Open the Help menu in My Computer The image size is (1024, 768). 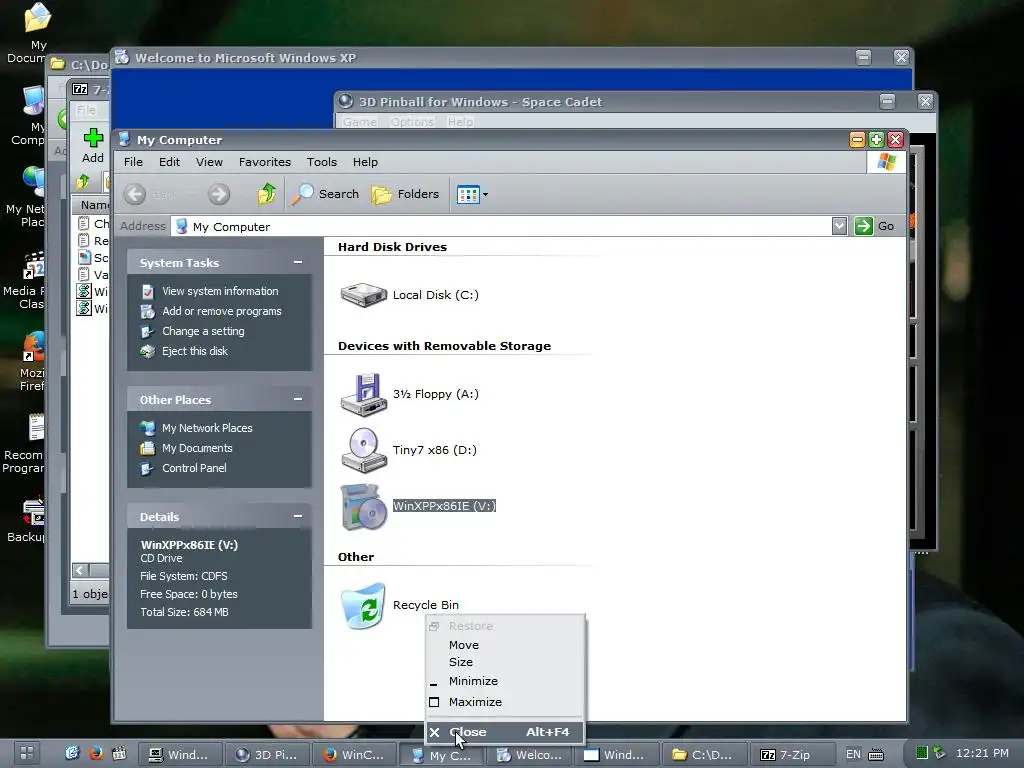click(x=365, y=162)
